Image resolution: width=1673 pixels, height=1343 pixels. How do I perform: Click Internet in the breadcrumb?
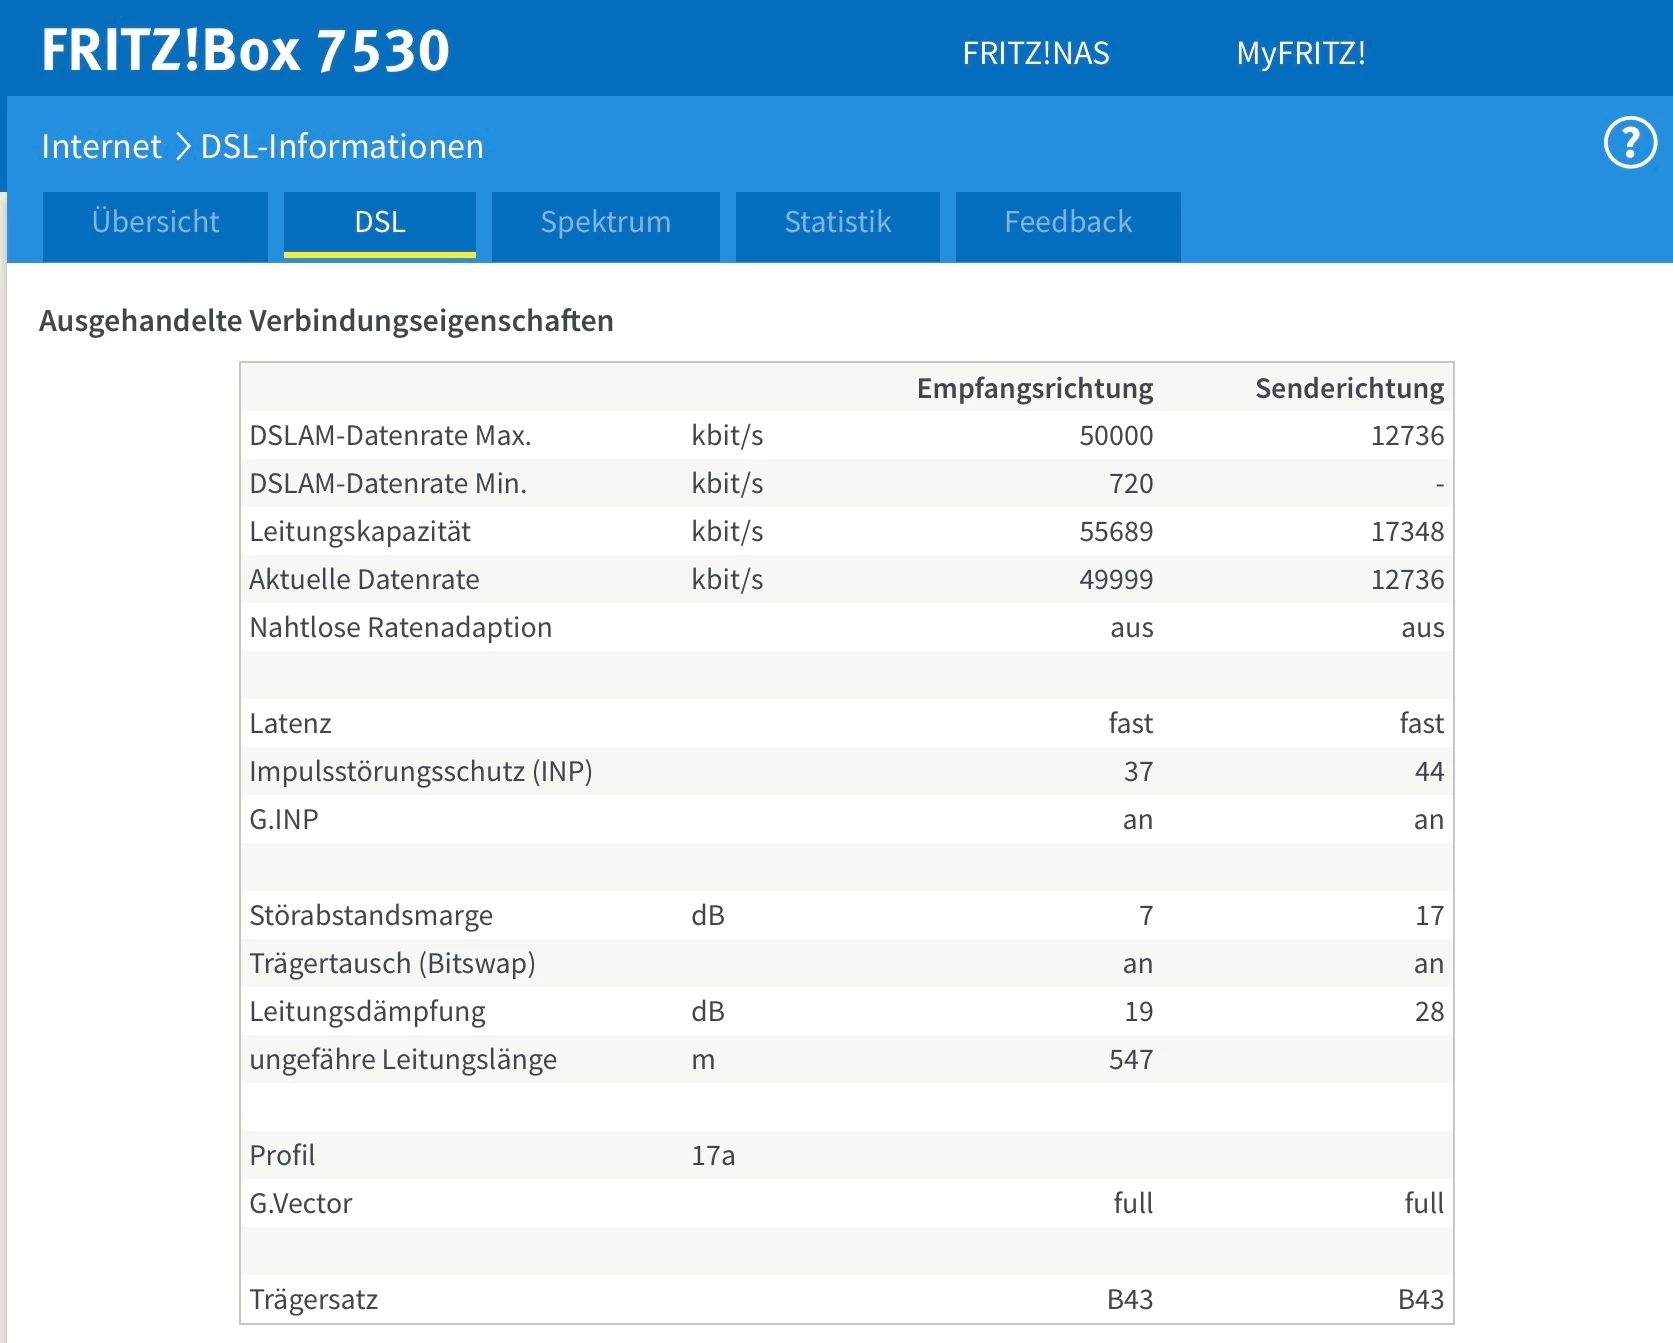pyautogui.click(x=101, y=147)
